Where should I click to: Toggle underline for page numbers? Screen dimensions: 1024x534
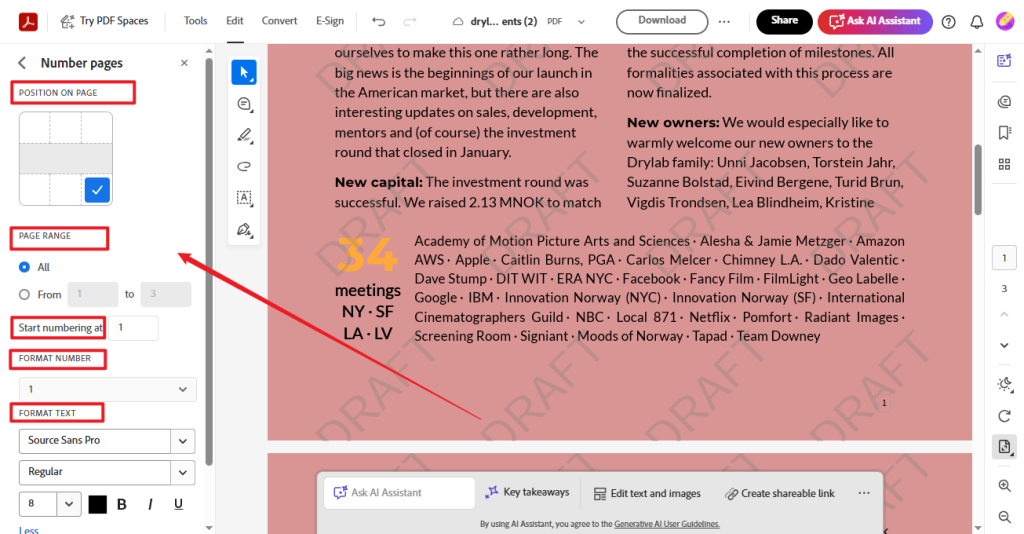pyautogui.click(x=178, y=504)
